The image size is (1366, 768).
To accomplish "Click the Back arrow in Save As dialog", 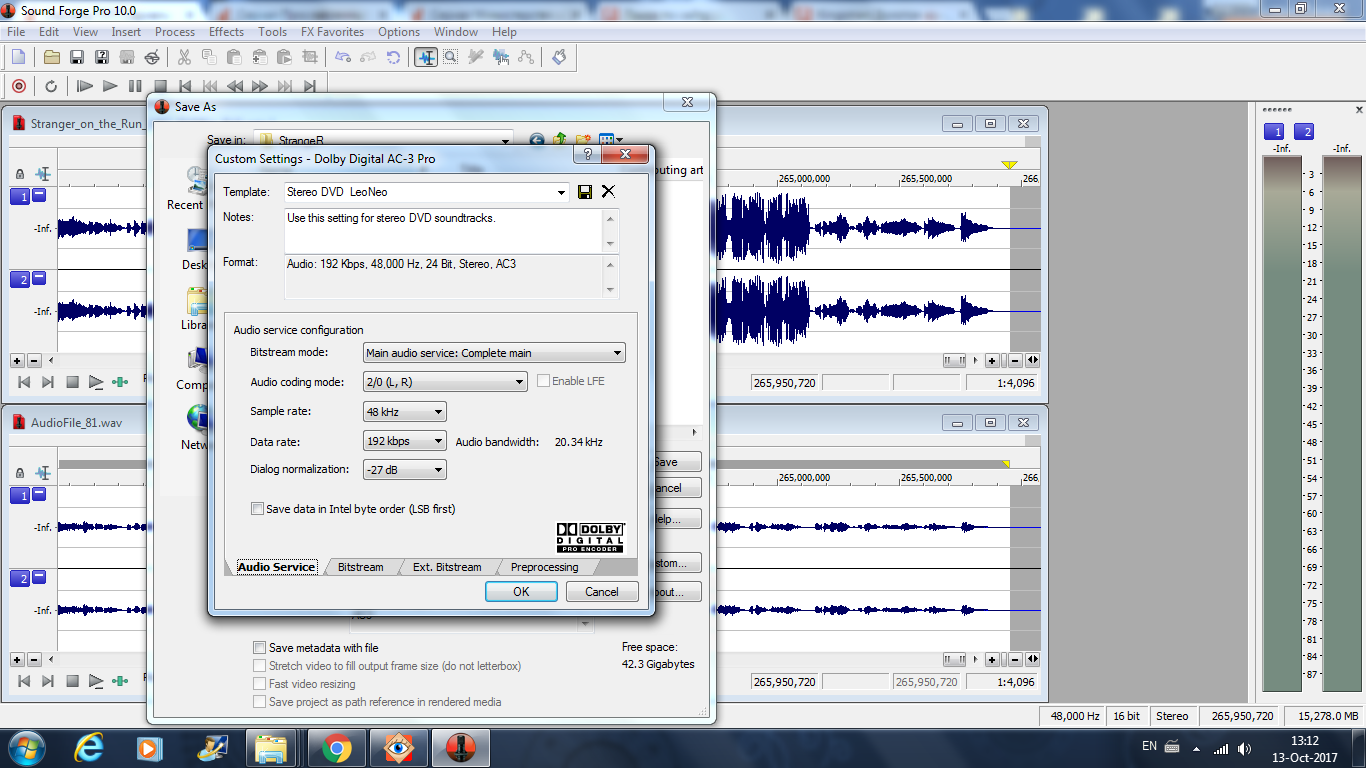I will [x=537, y=140].
